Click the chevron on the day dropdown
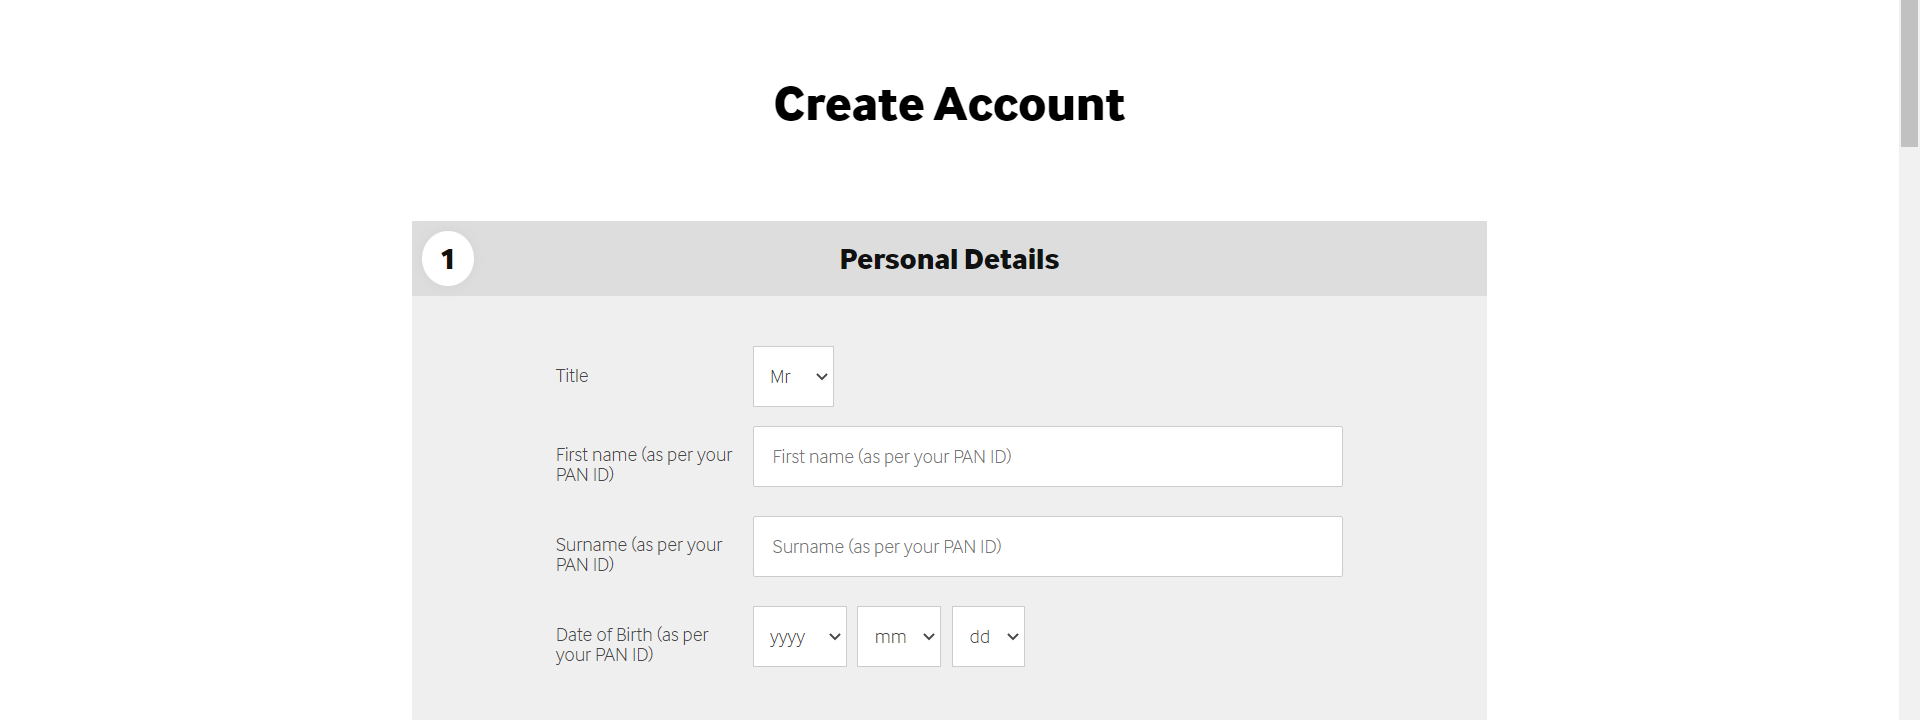Image resolution: width=1920 pixels, height=720 pixels. click(1013, 637)
